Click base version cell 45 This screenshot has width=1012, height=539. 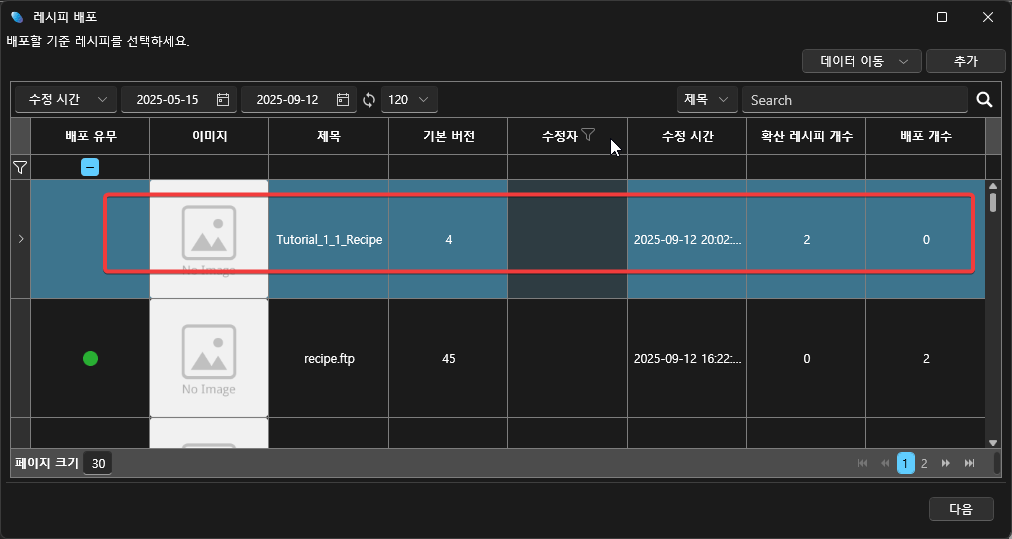pos(448,358)
